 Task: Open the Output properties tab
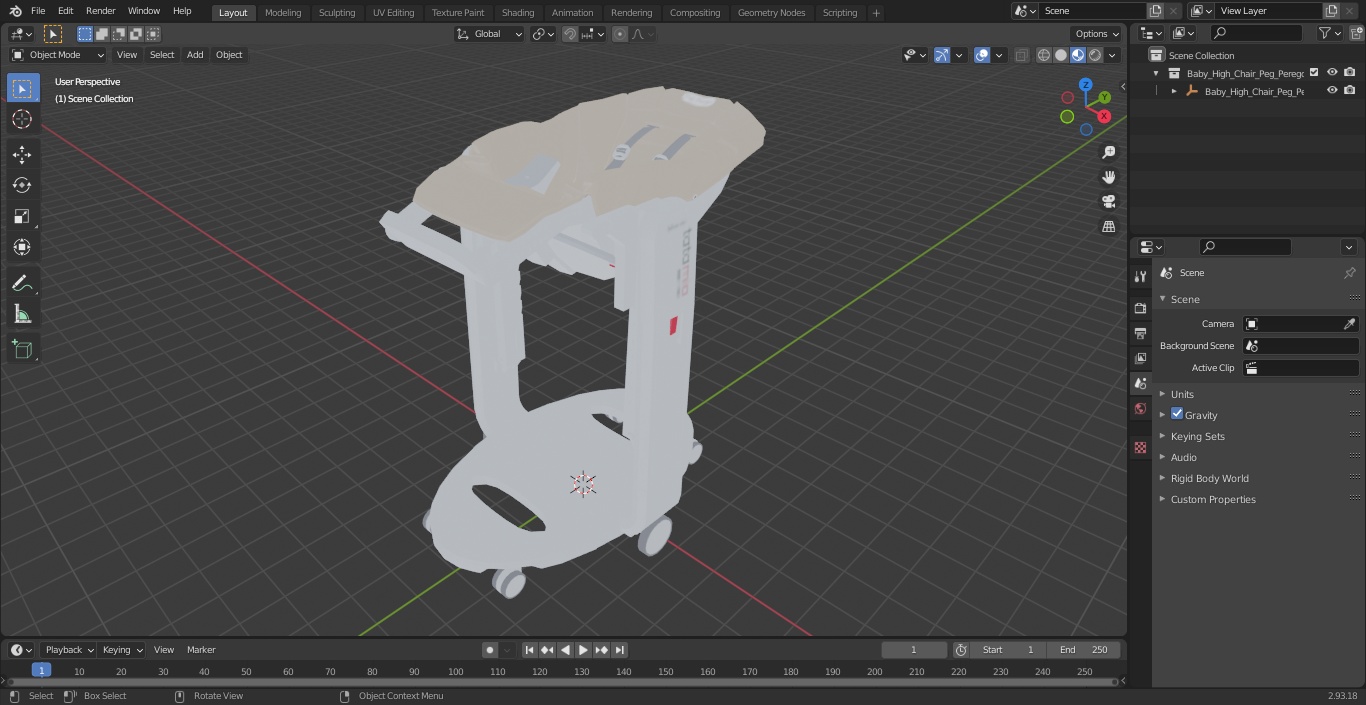1140,333
